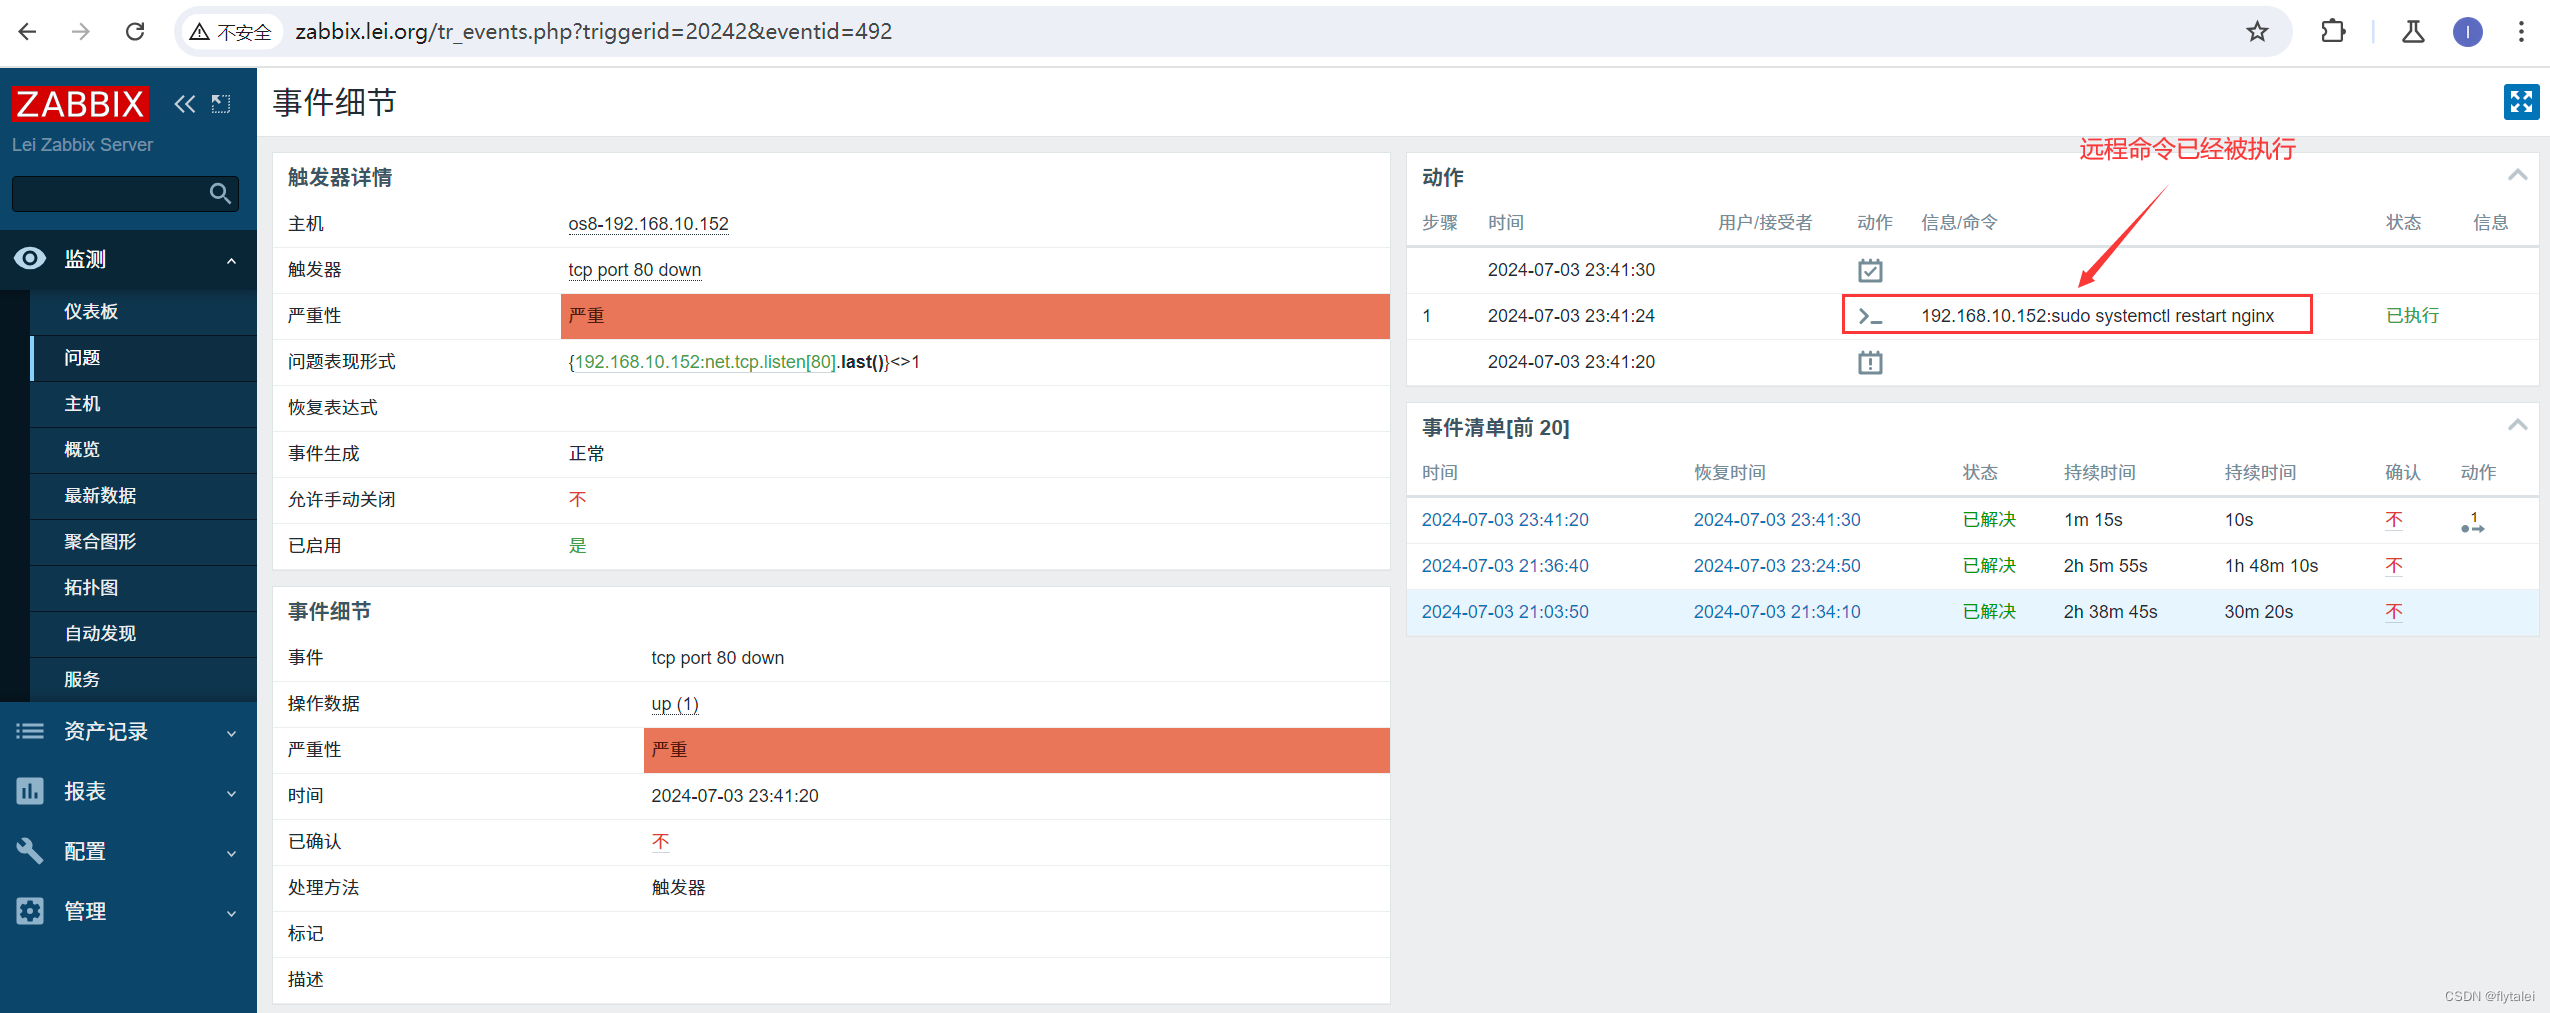
Task: Click the actions icon for 23:41:20 event
Action: tap(2473, 522)
